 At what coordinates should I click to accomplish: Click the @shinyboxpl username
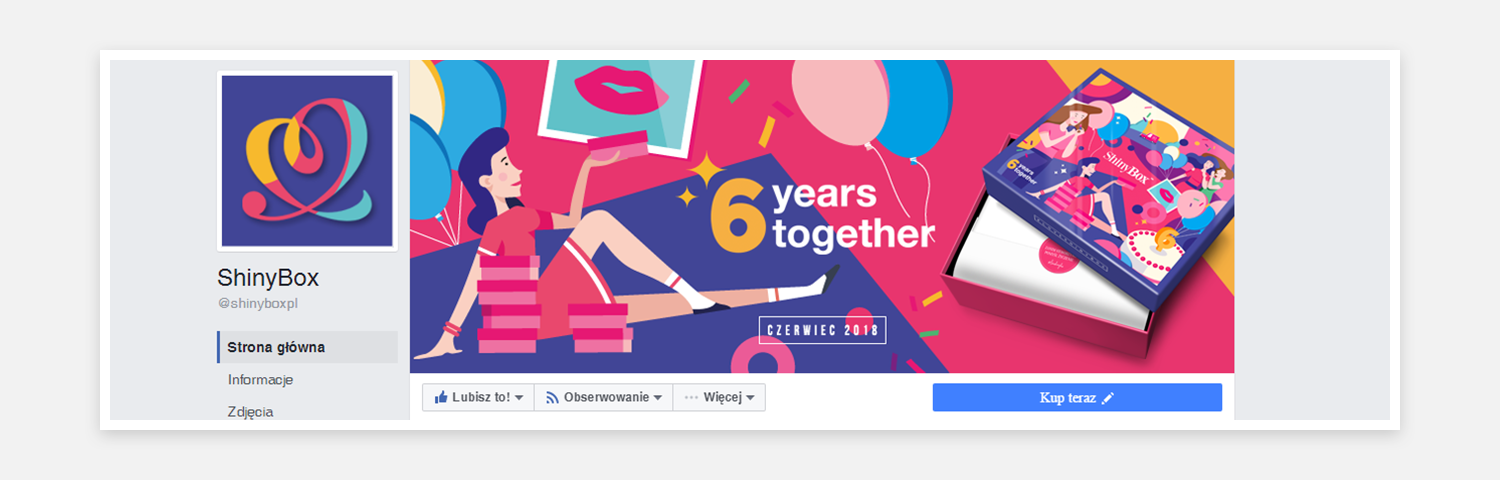(258, 303)
